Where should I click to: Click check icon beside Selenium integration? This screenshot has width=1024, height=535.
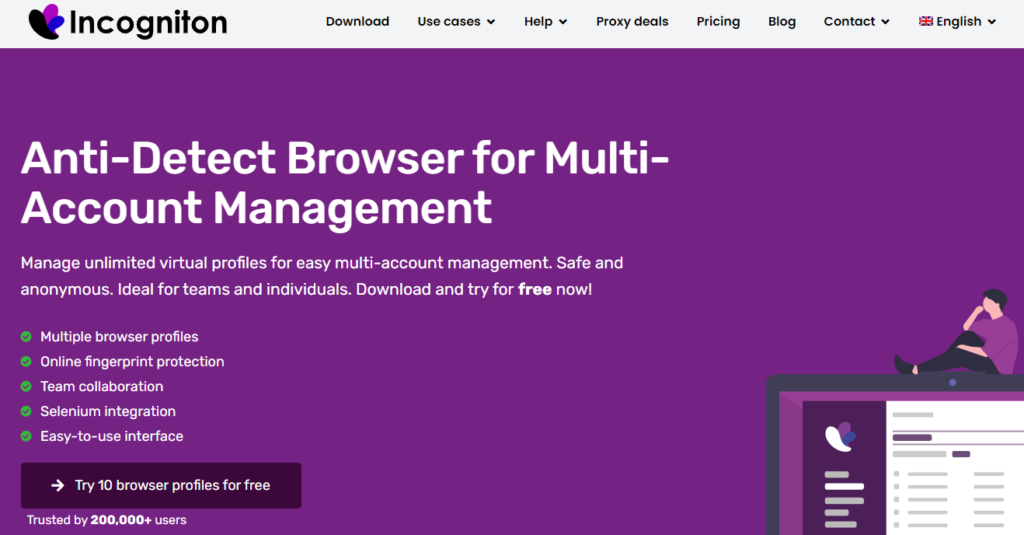pyautogui.click(x=26, y=412)
